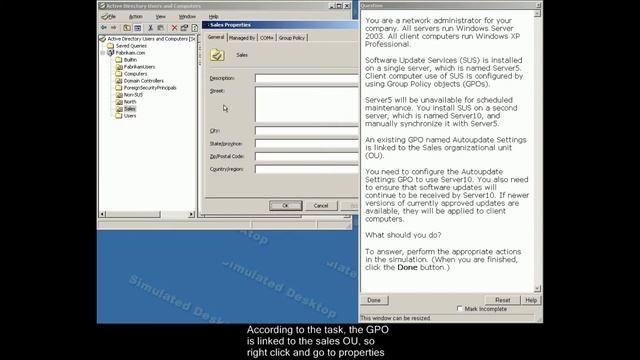Collapse the Fabrikam.com tree node
The image size is (640, 360).
[103, 53]
